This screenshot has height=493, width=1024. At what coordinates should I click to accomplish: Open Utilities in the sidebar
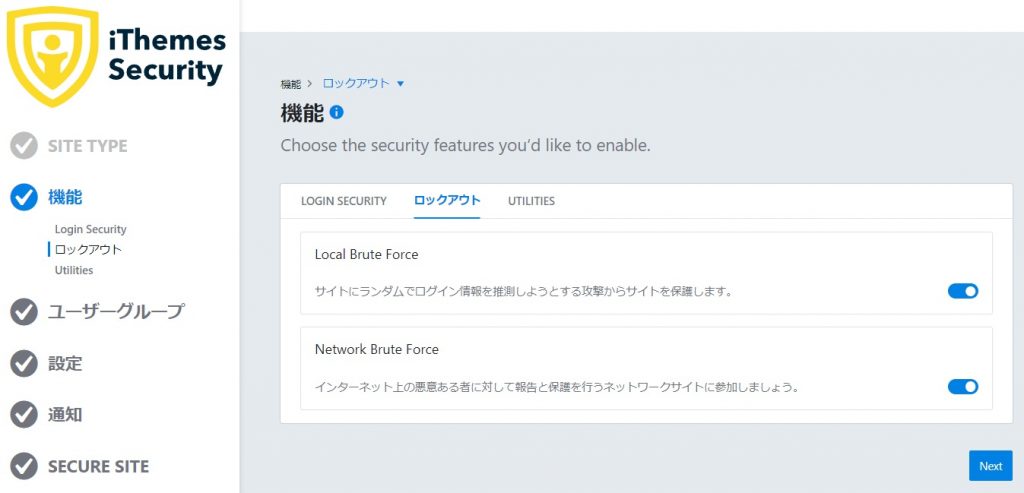pyautogui.click(x=74, y=270)
